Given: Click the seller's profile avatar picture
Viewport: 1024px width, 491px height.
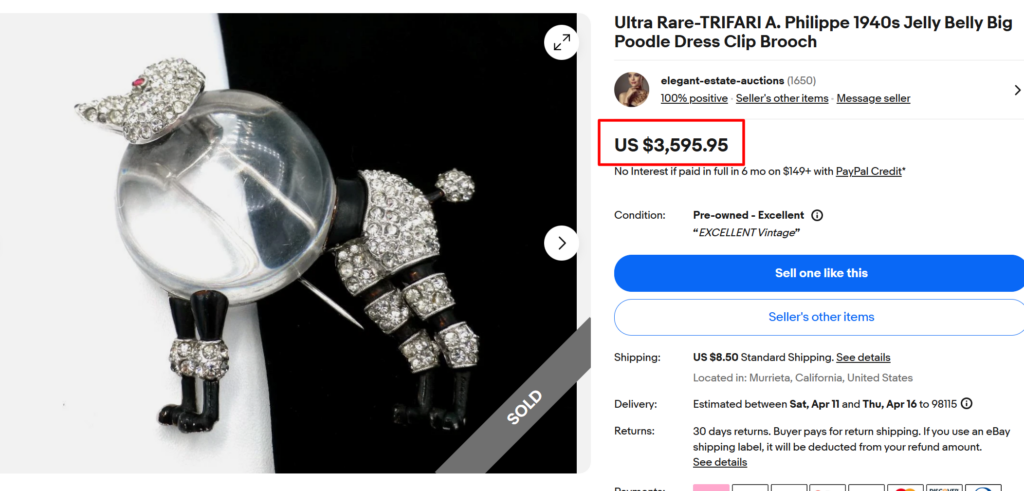Looking at the screenshot, I should point(632,89).
